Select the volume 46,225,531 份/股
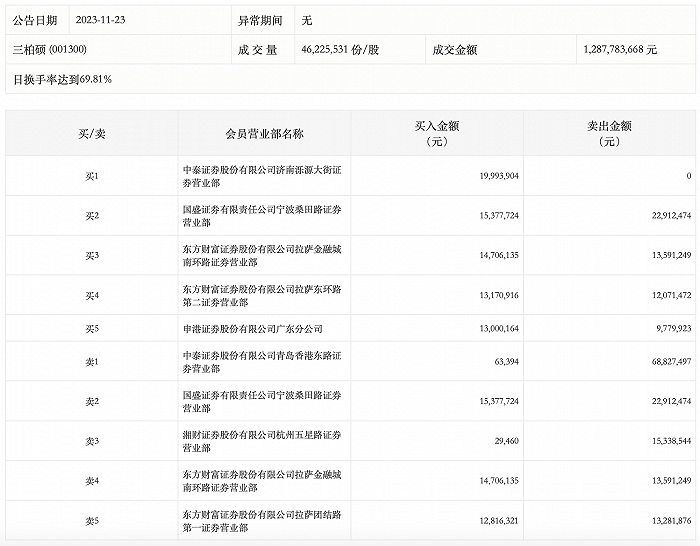 click(x=340, y=50)
